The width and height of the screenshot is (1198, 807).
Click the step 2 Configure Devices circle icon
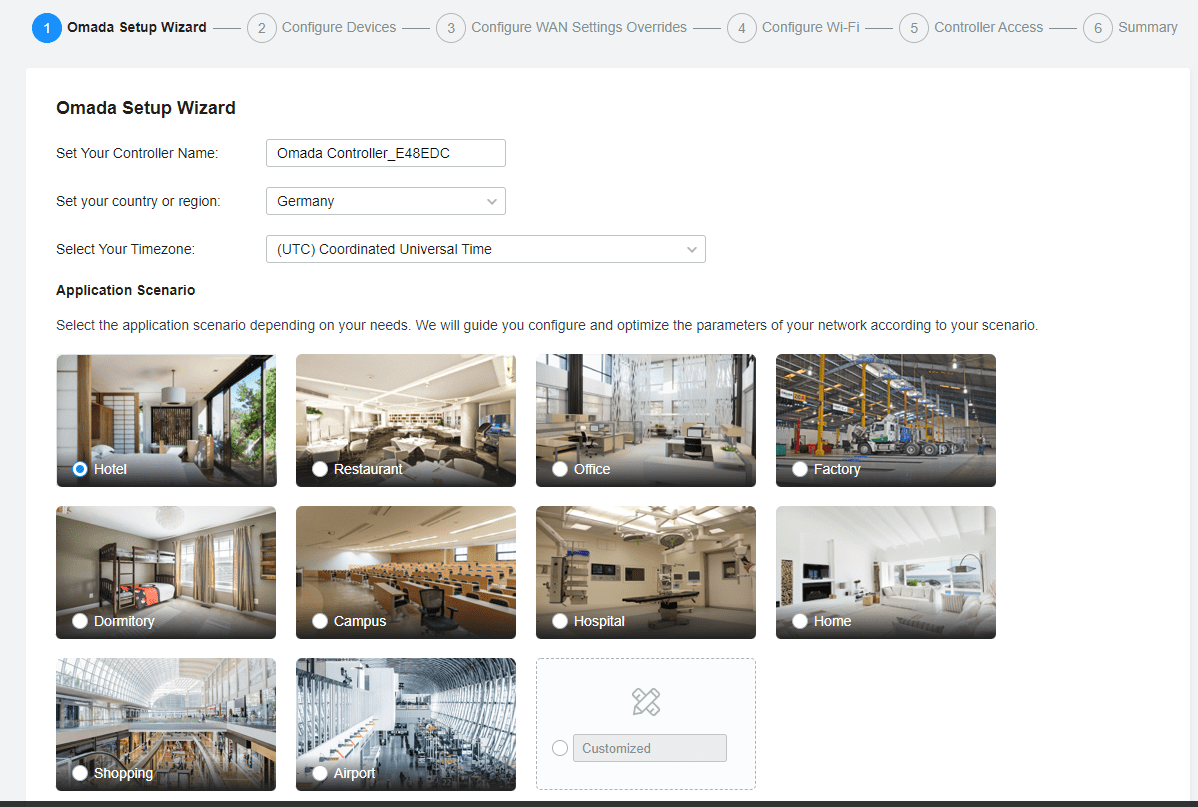261,28
